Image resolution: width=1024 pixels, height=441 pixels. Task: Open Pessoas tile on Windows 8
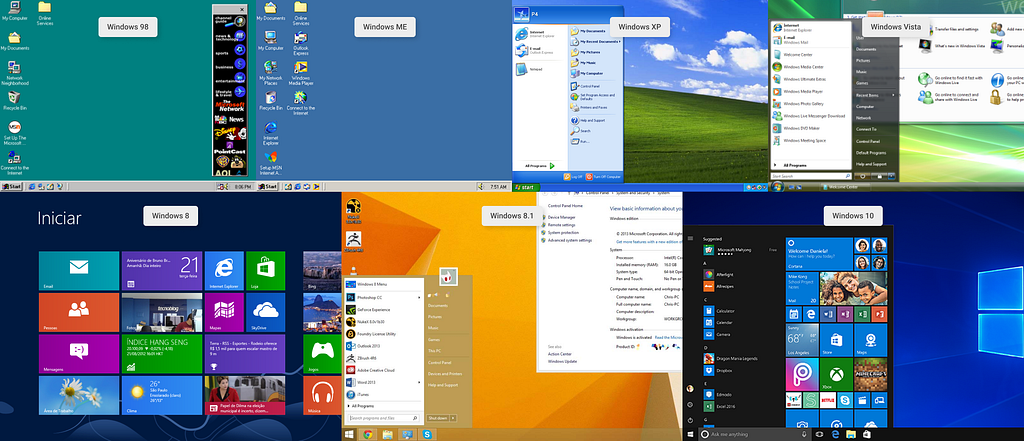(79, 312)
